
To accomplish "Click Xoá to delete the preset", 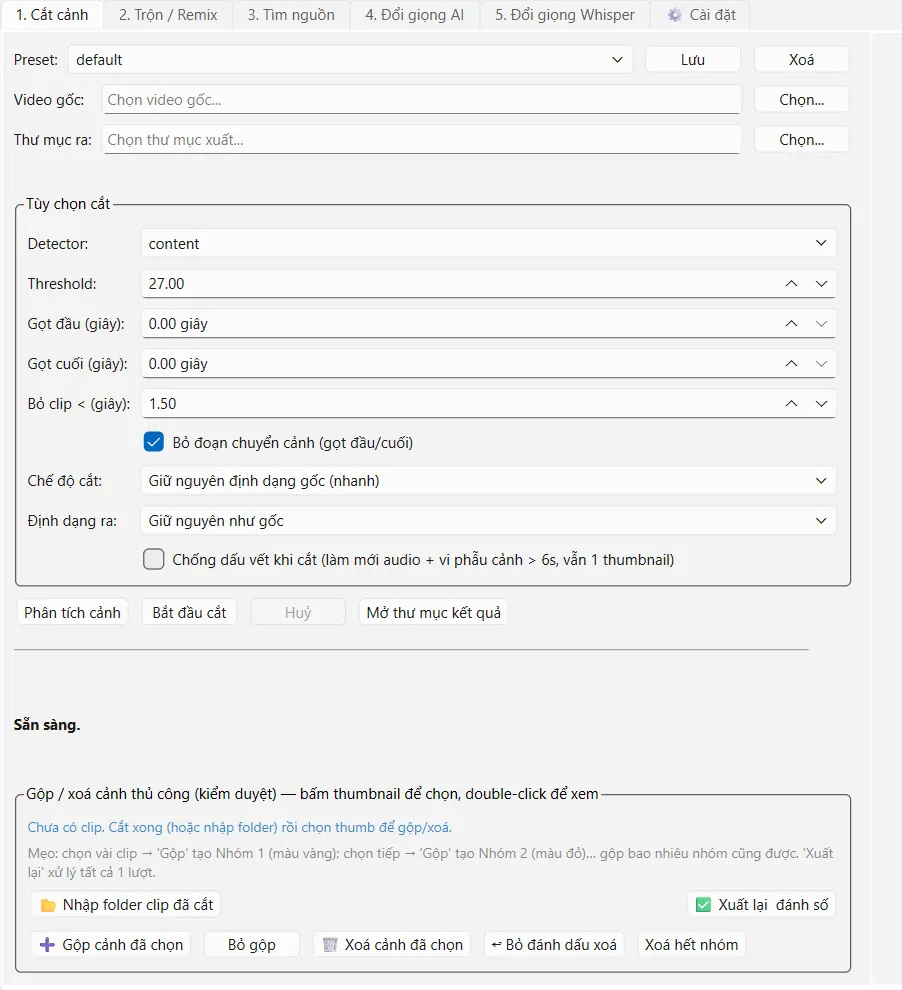I will [801, 60].
